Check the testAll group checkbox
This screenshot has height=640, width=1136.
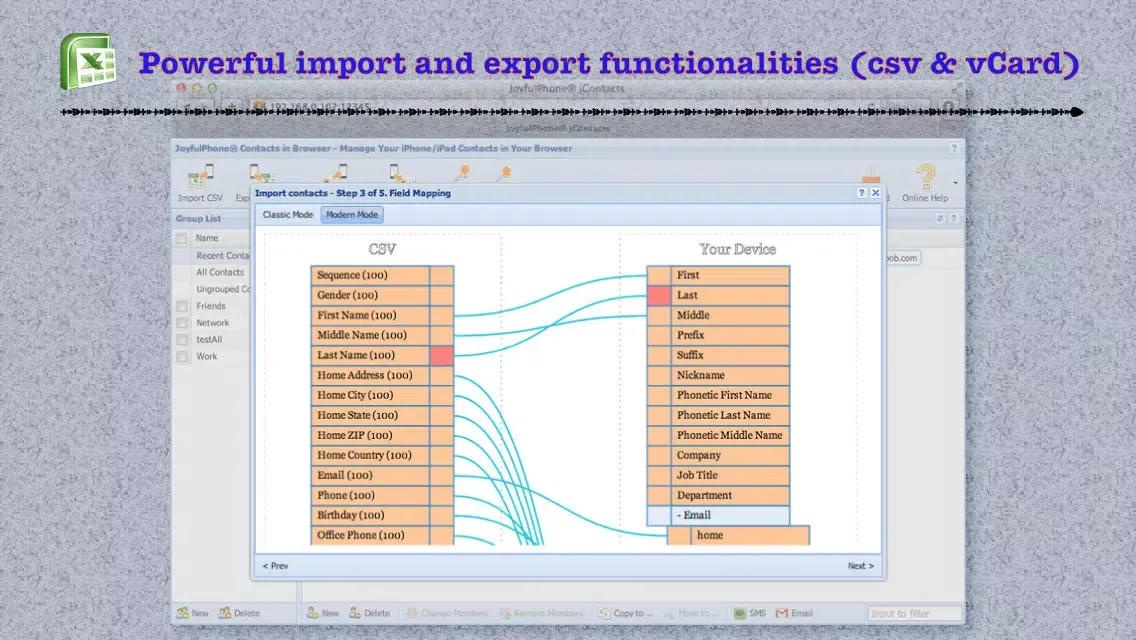click(182, 339)
